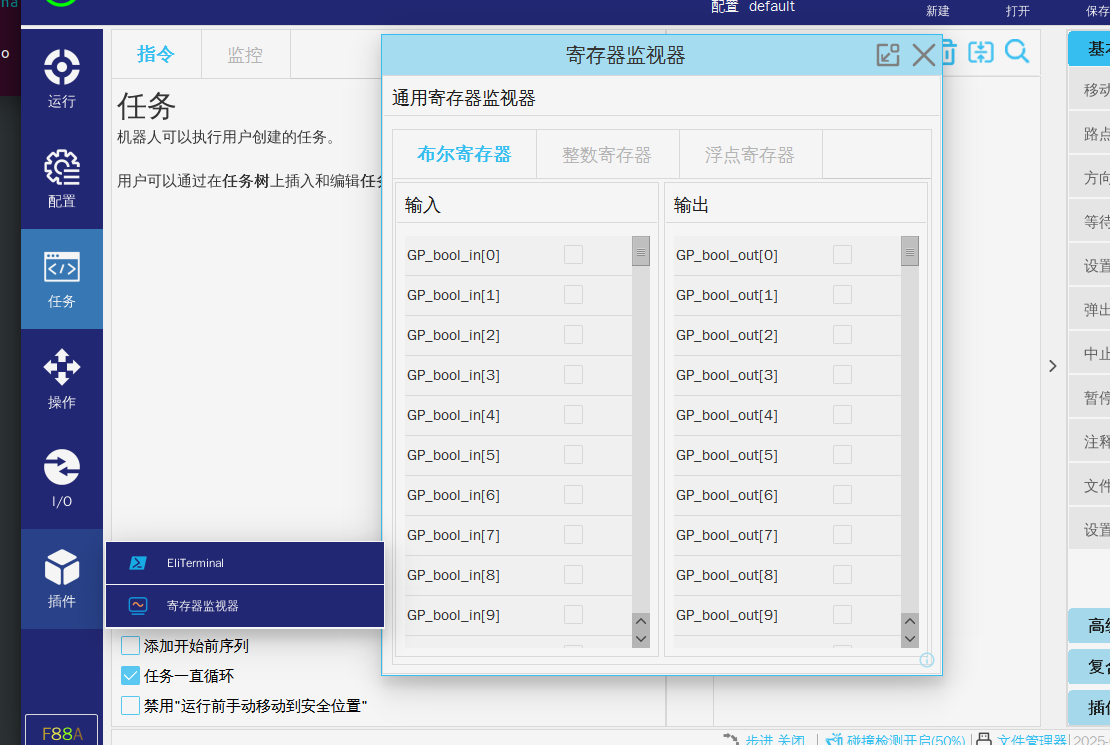Screen dimensions: 1110x745
Task: Click output list scroll up arrow
Action: tap(910, 621)
